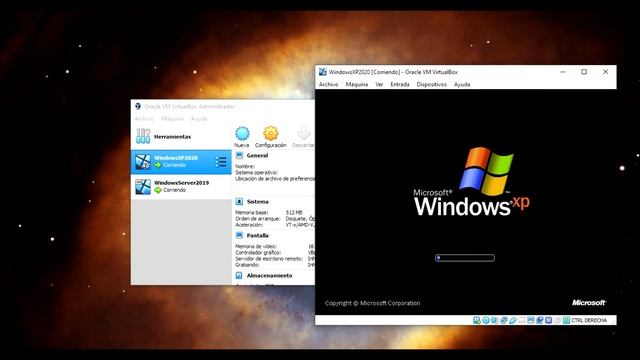Click the 'CTRL DERECHA' host key text
The image size is (640, 360).
click(589, 320)
